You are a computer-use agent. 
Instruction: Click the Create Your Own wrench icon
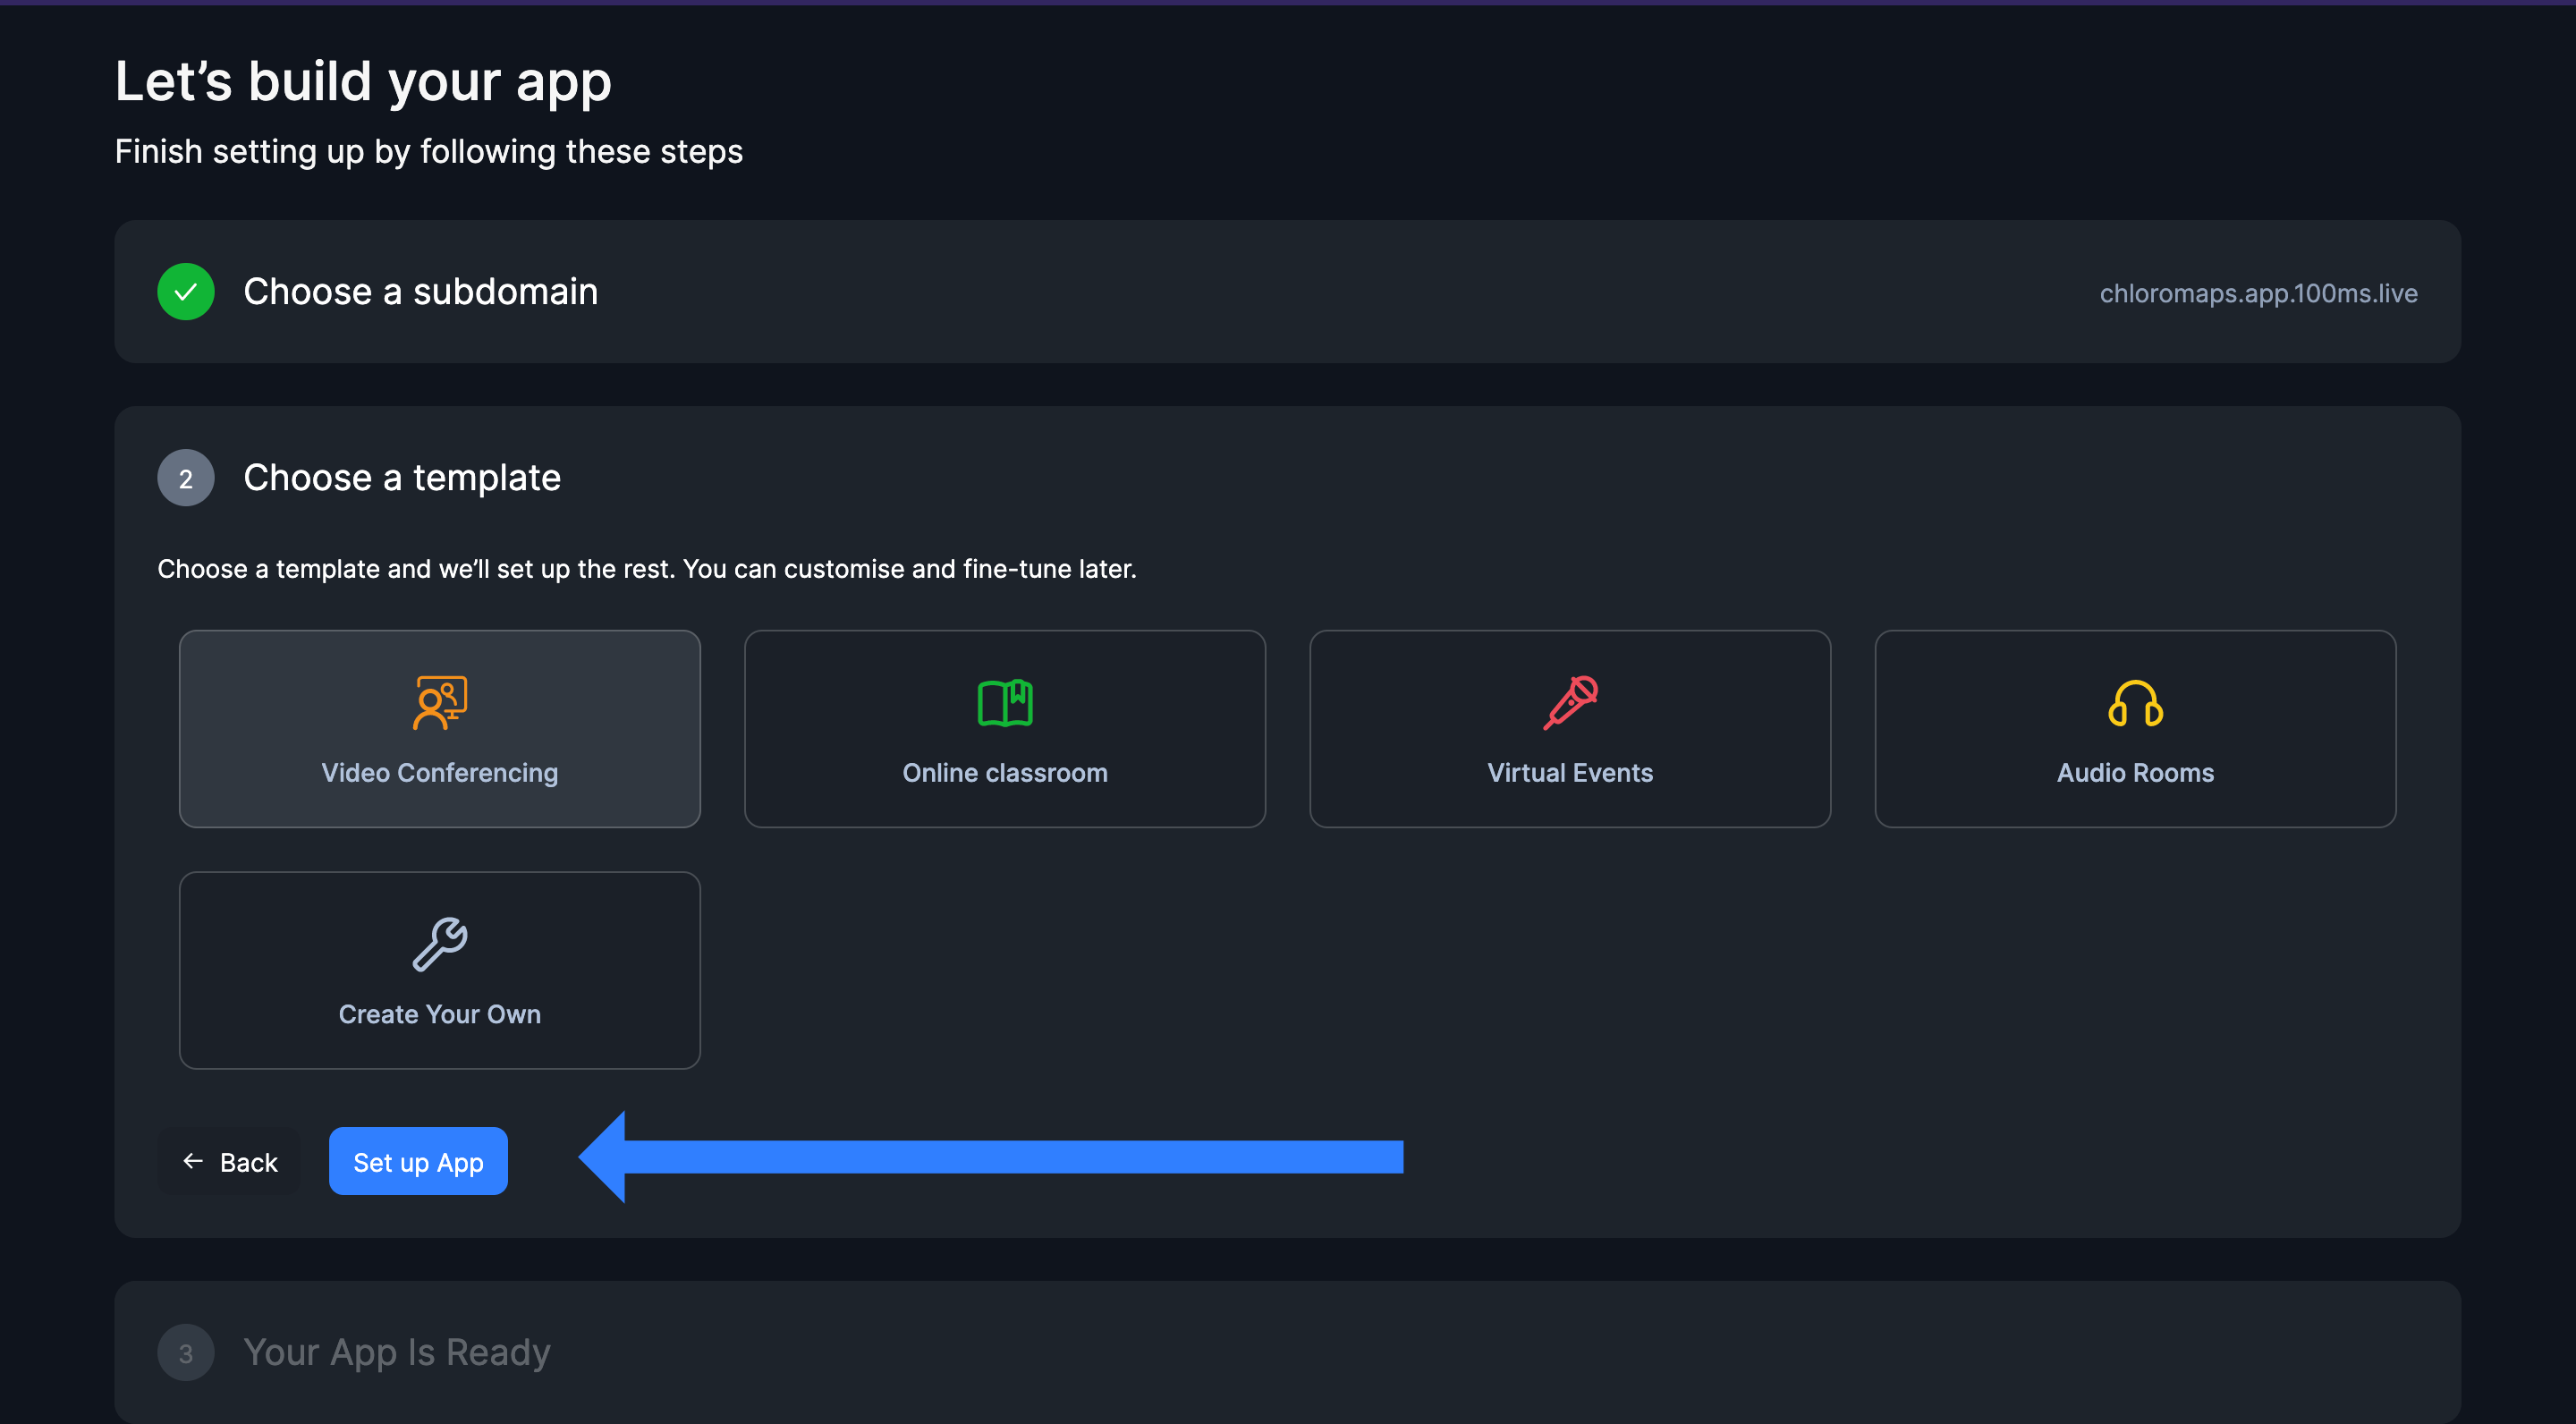(440, 944)
